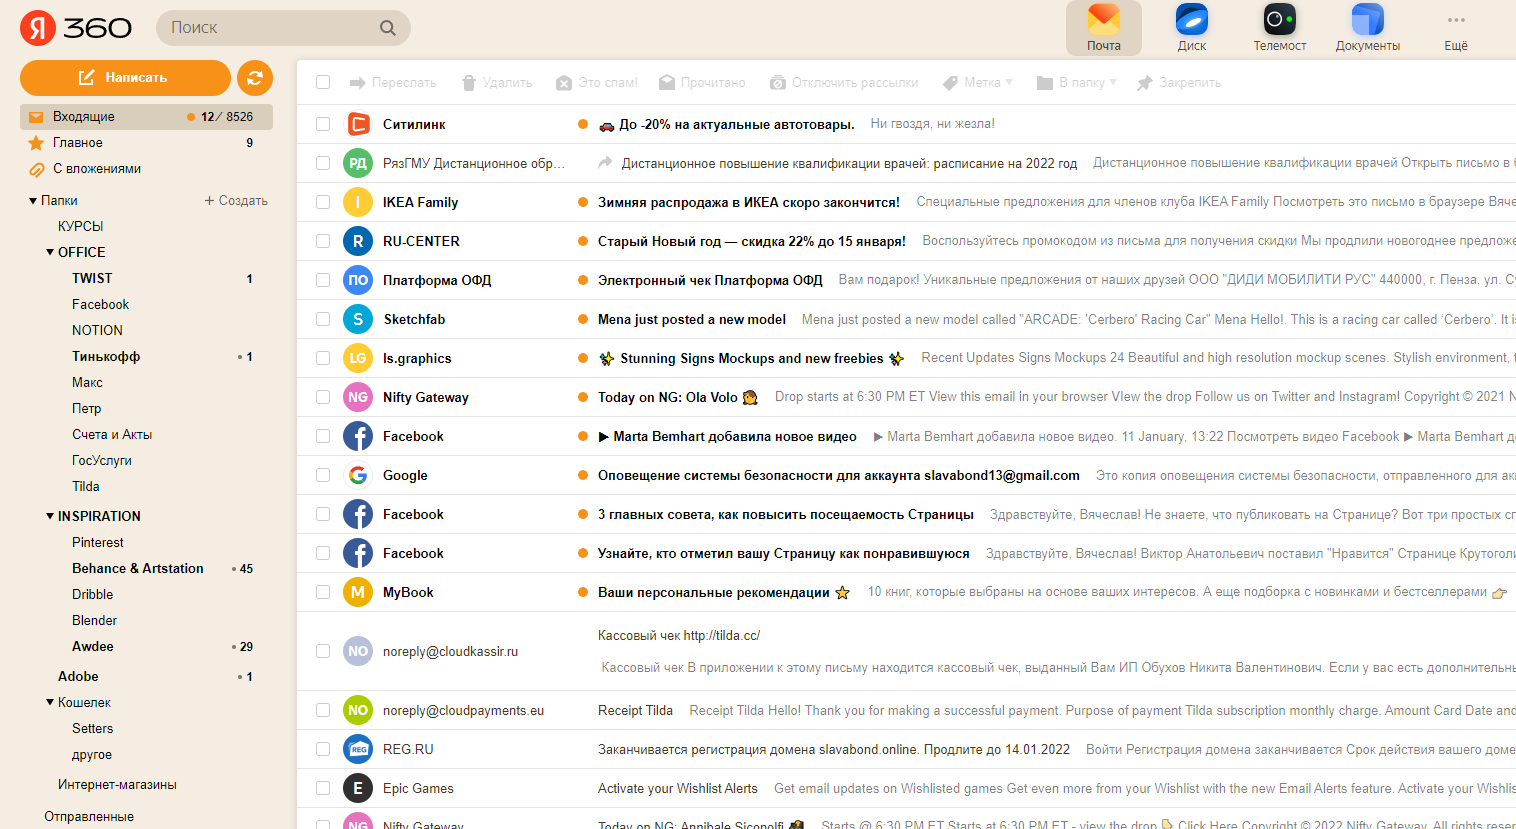
Task: Open the Входящие inbox folder
Action: 146,117
